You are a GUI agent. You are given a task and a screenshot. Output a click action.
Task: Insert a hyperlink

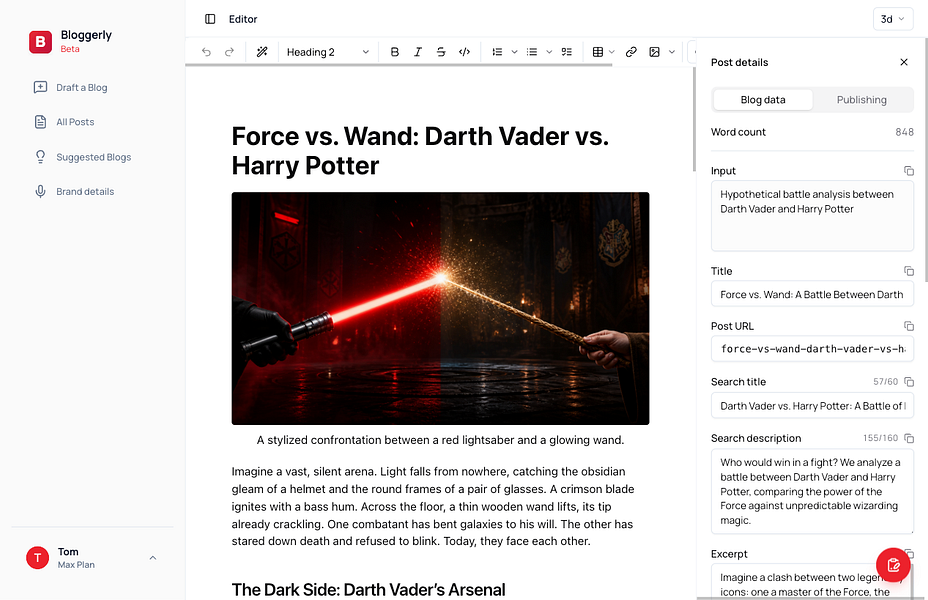[x=631, y=52]
